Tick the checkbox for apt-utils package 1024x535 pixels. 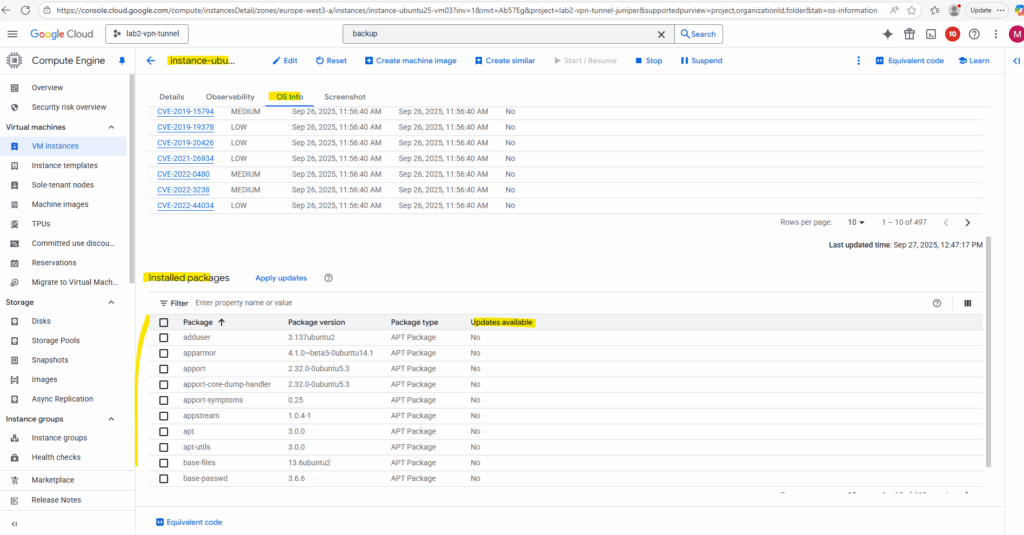coord(164,447)
